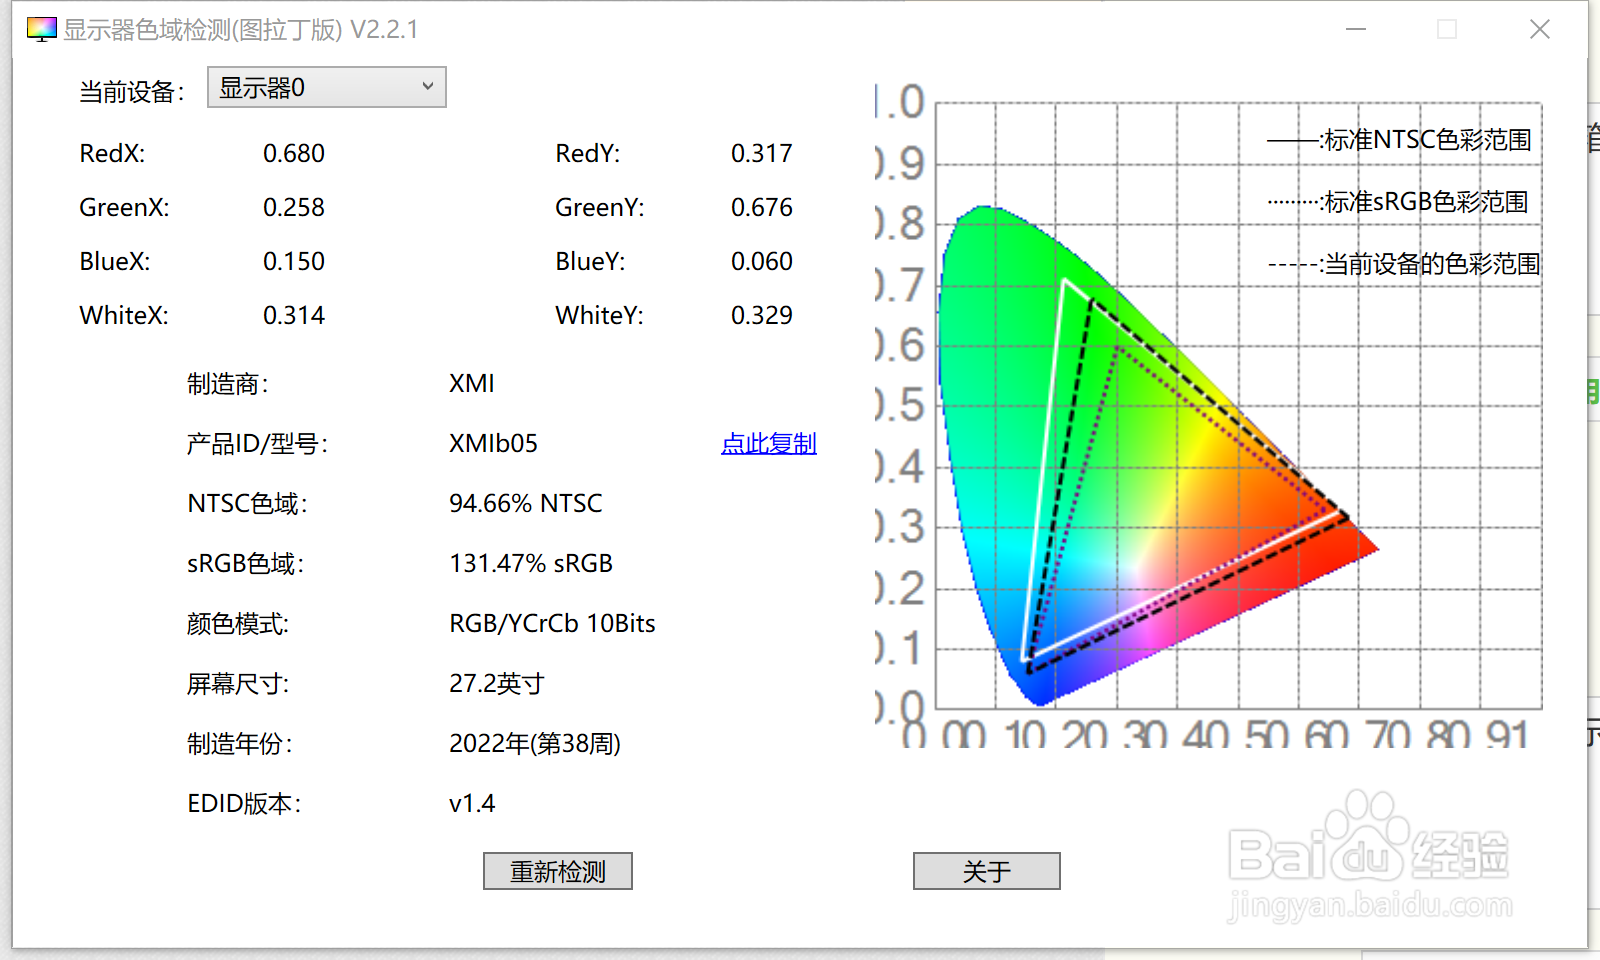Click the 27.2英寸 screen size value
The width and height of the screenshot is (1600, 960).
click(x=497, y=683)
